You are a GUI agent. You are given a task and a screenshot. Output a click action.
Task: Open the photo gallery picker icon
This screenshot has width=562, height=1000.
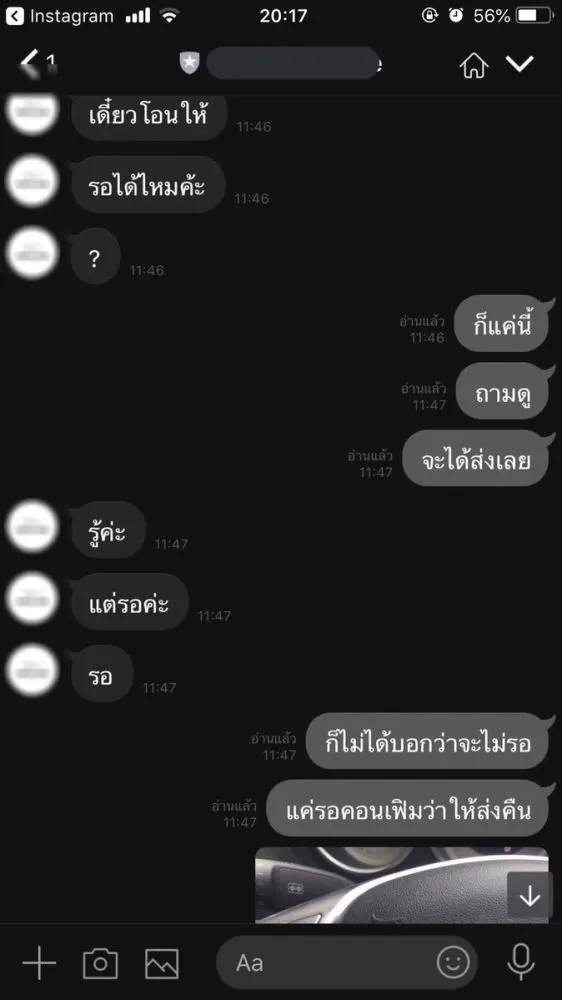tap(162, 963)
